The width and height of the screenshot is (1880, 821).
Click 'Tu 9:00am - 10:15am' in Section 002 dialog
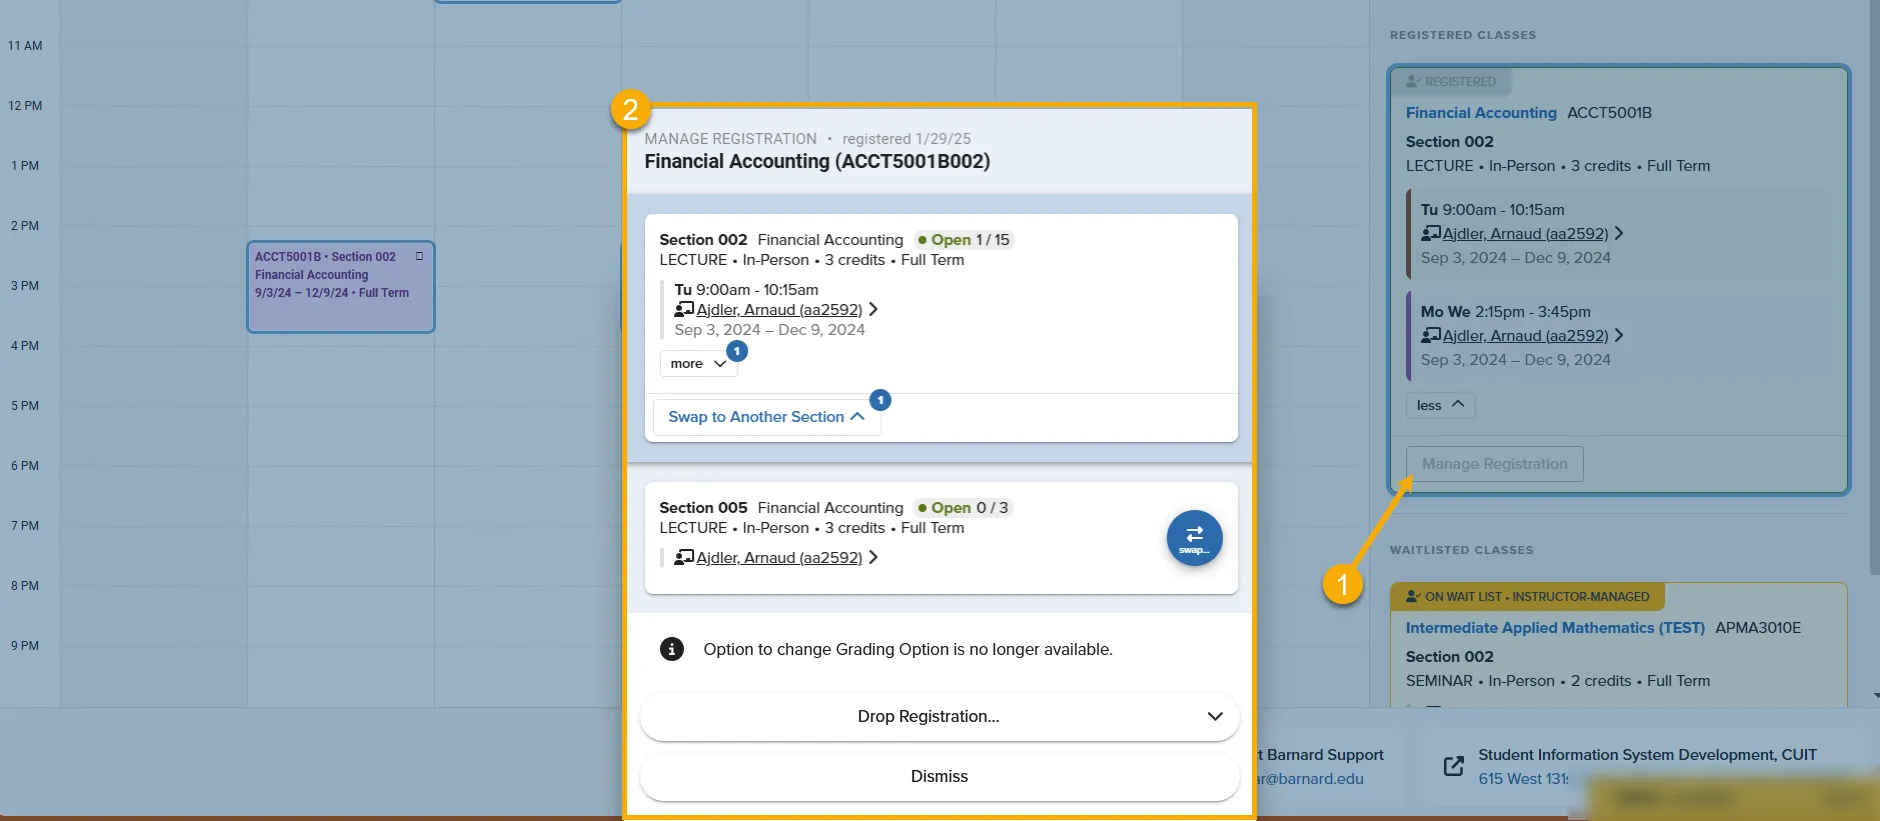746,290
